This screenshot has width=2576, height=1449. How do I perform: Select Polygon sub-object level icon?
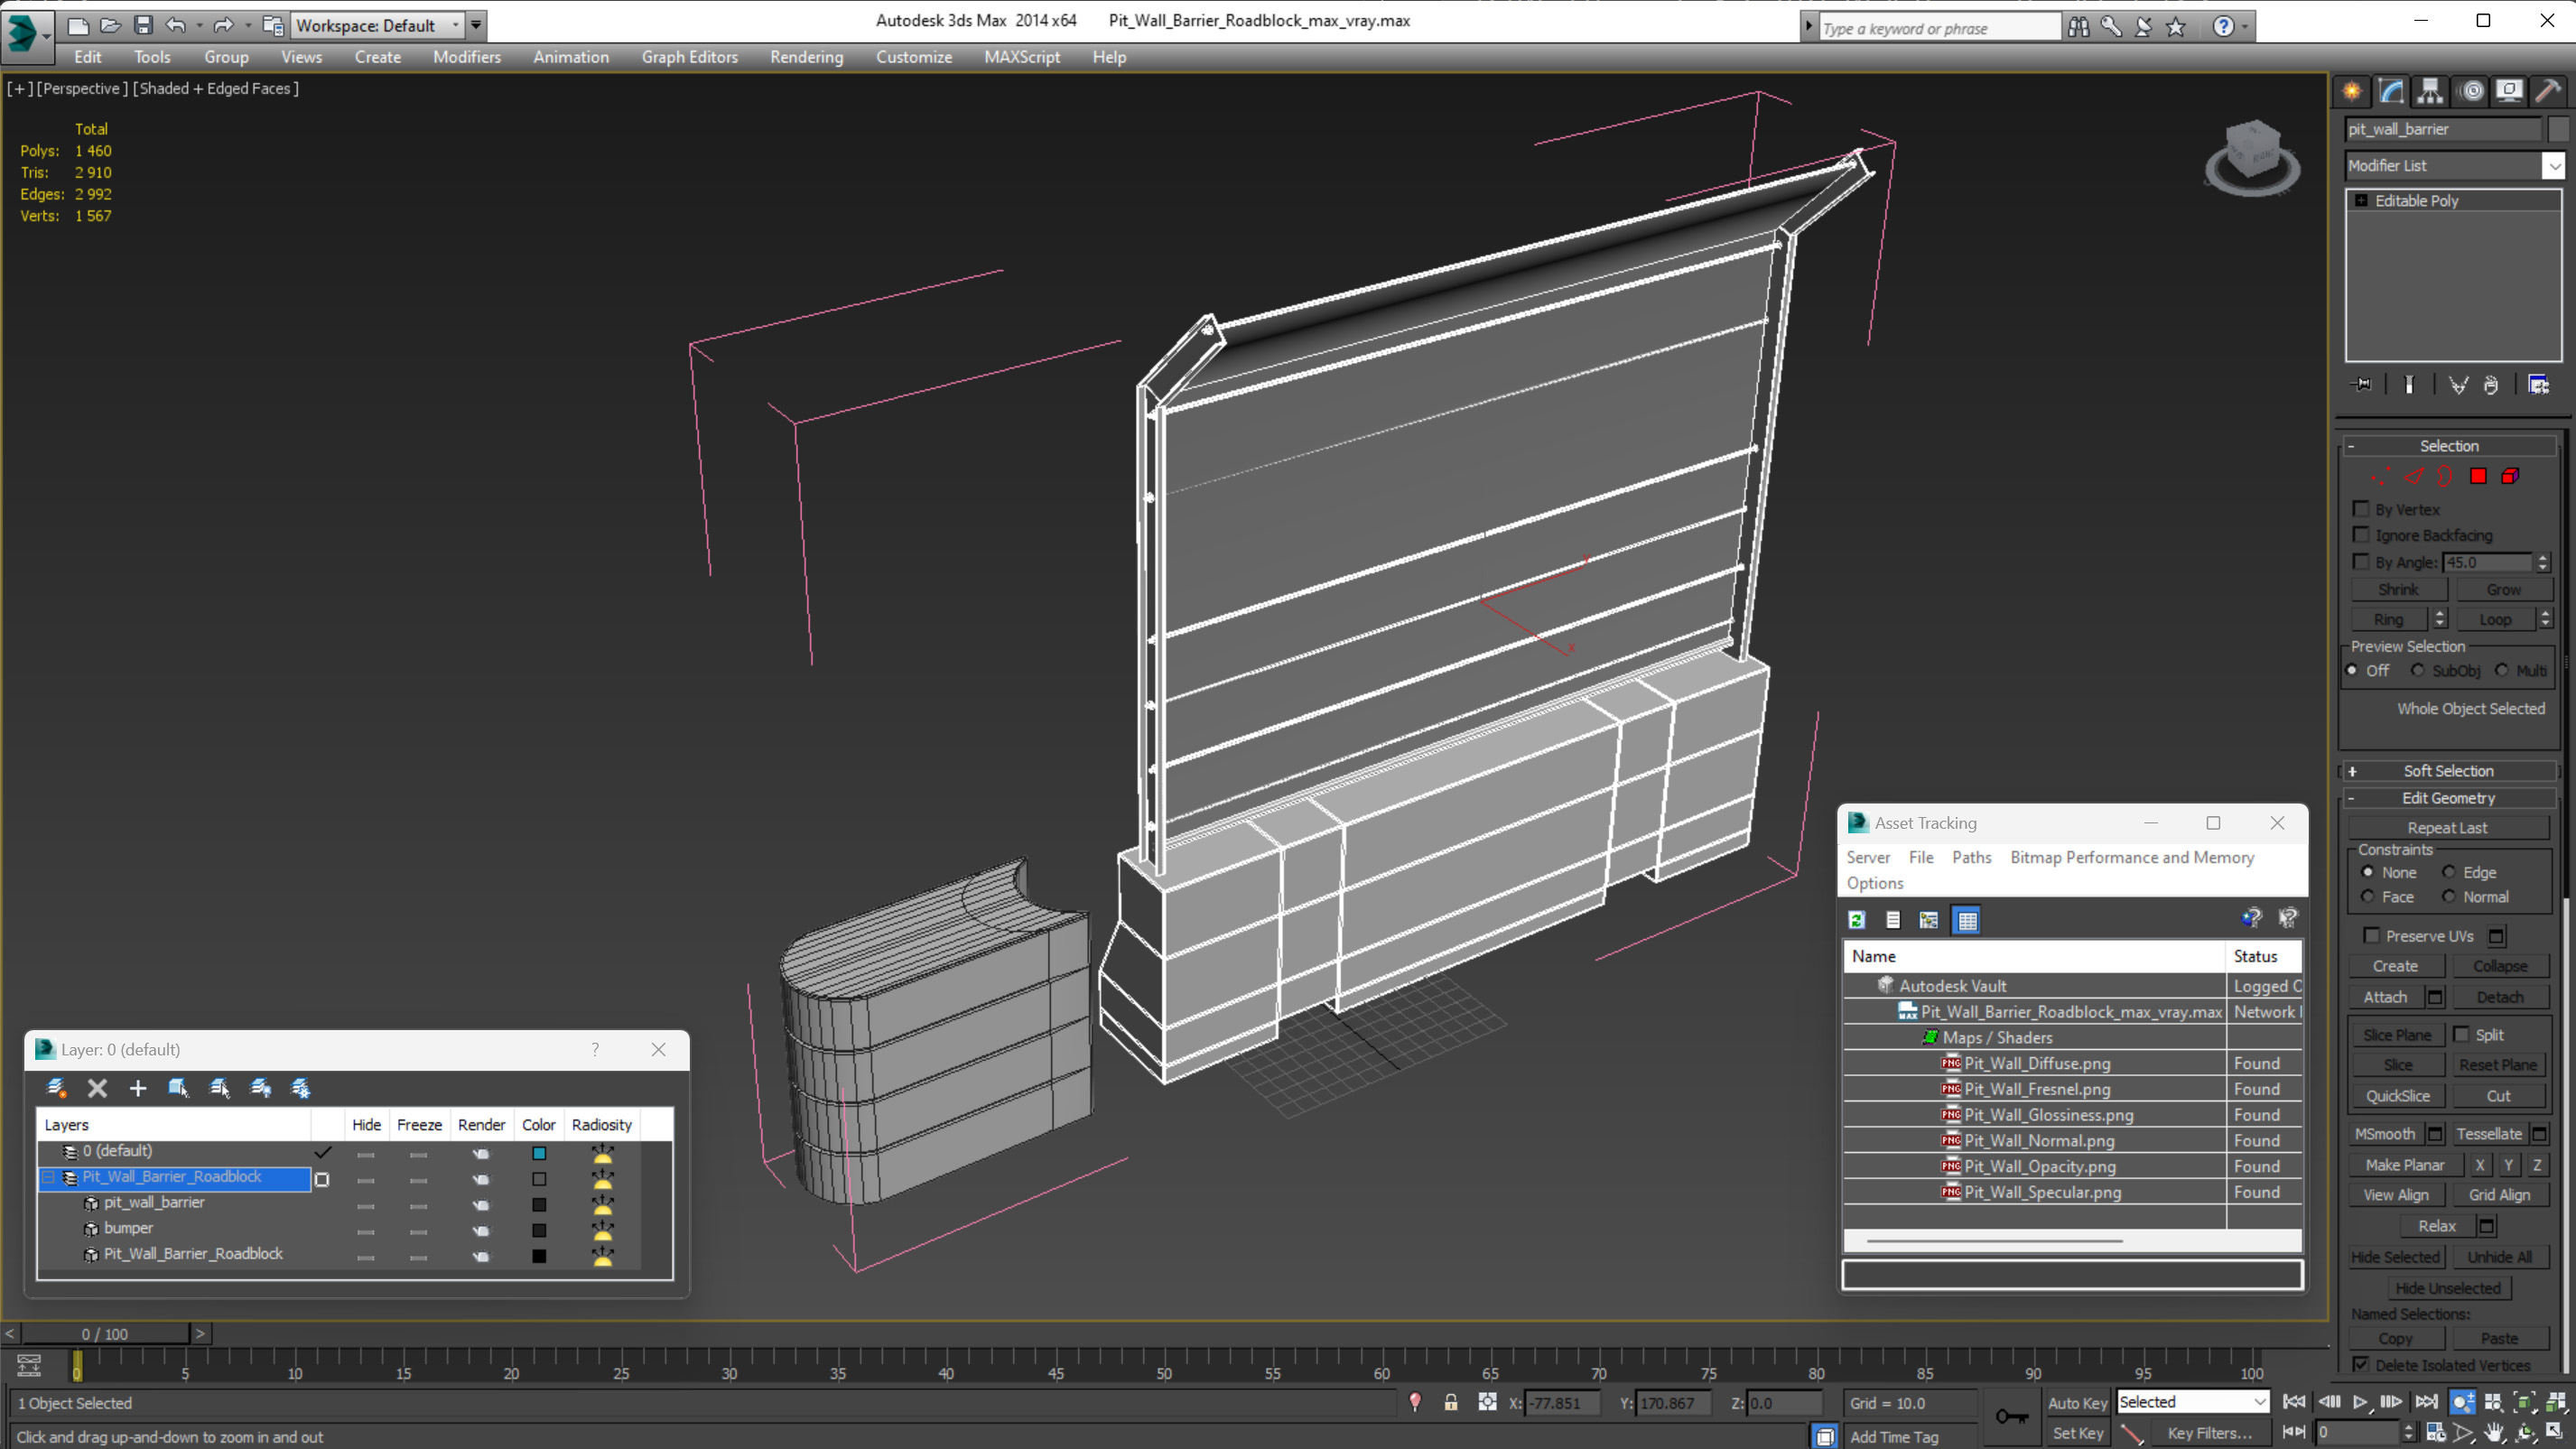(x=2478, y=476)
